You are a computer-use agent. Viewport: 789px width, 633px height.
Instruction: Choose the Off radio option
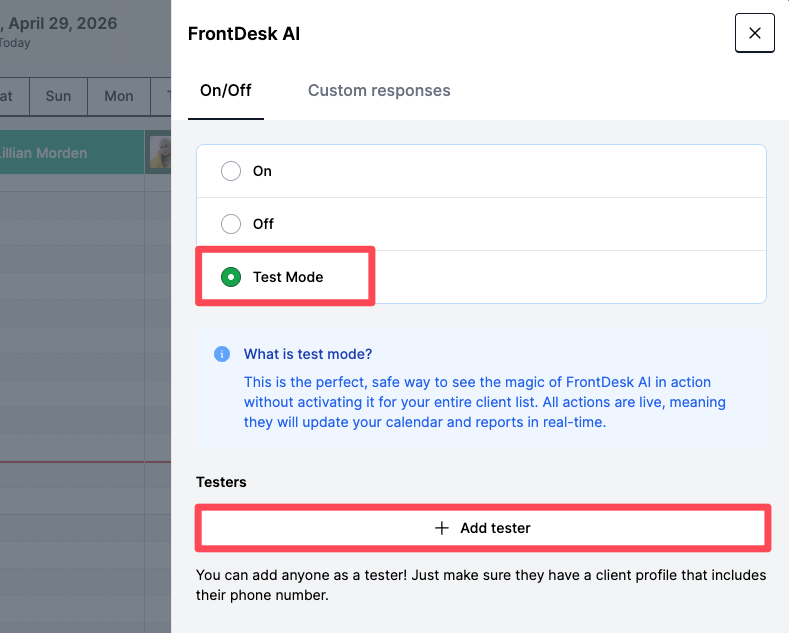231,224
